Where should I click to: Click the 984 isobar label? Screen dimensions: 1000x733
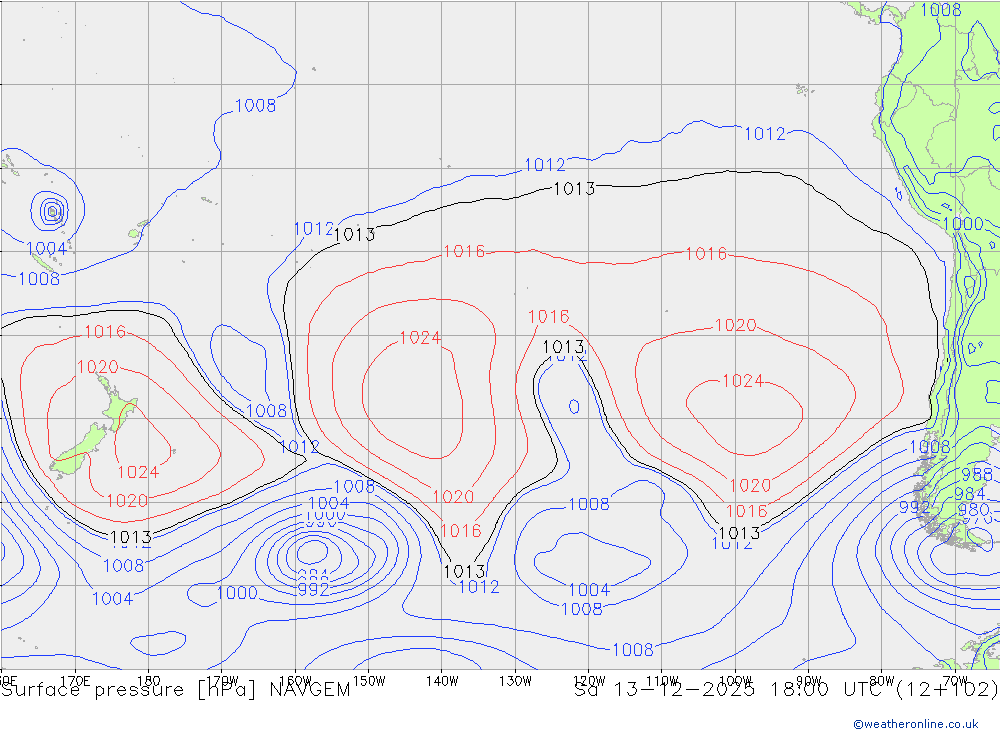pyautogui.click(x=969, y=494)
